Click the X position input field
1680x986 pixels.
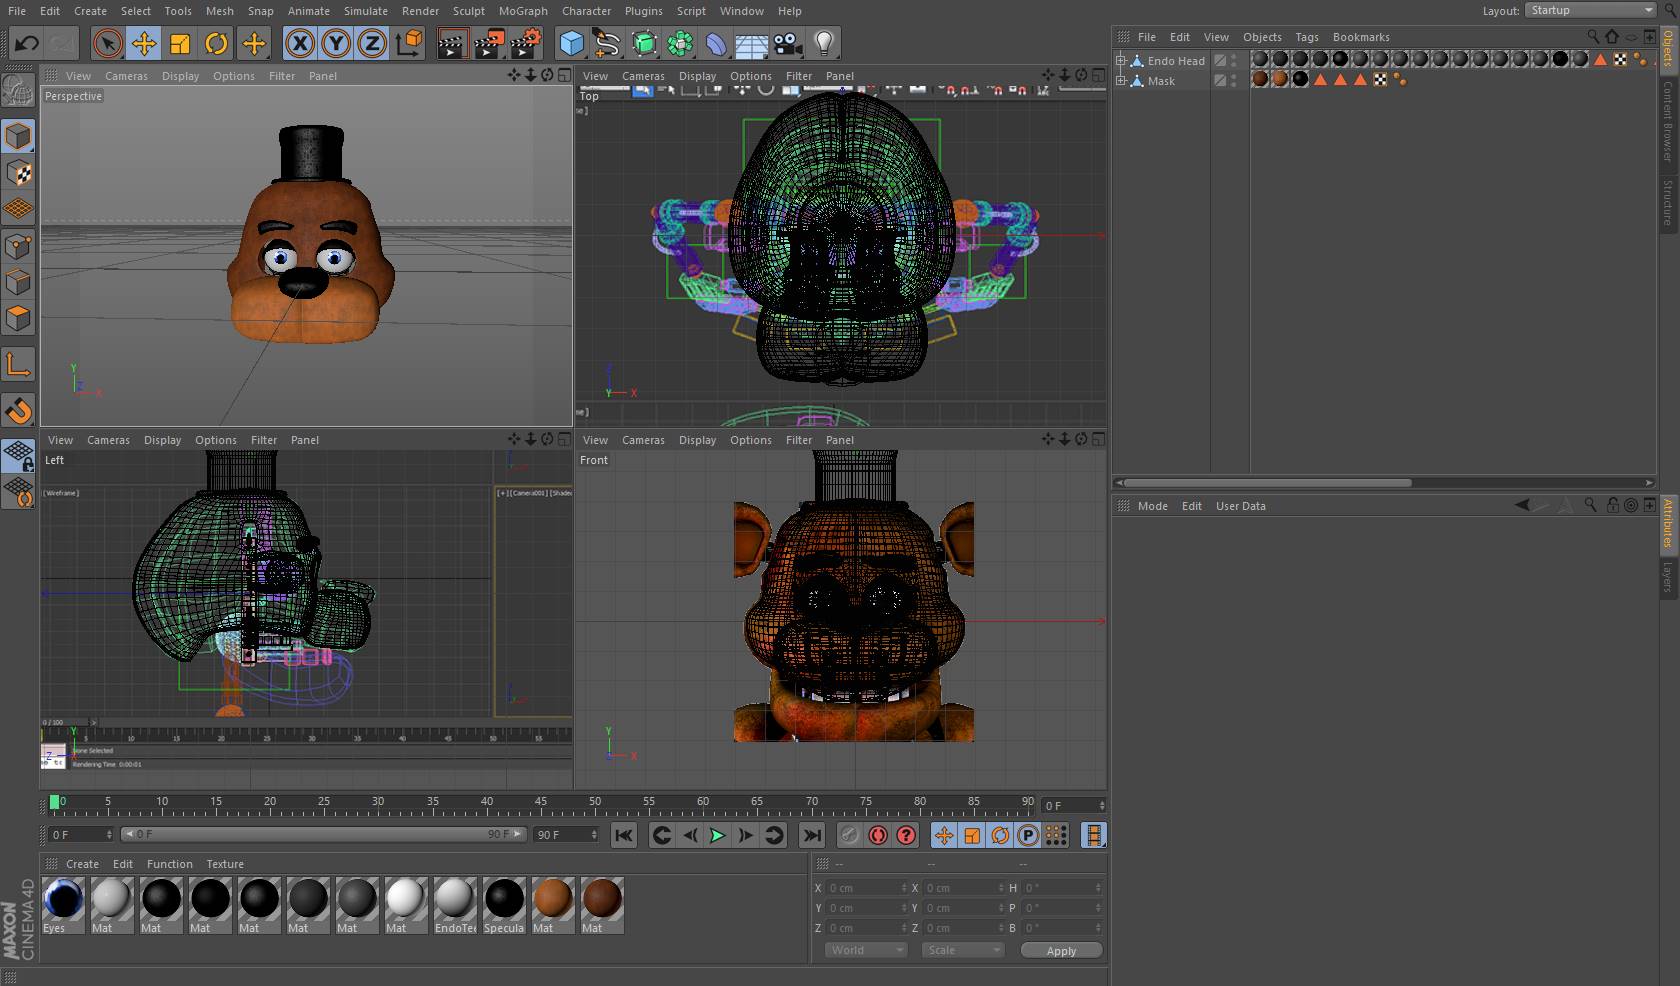pos(862,888)
